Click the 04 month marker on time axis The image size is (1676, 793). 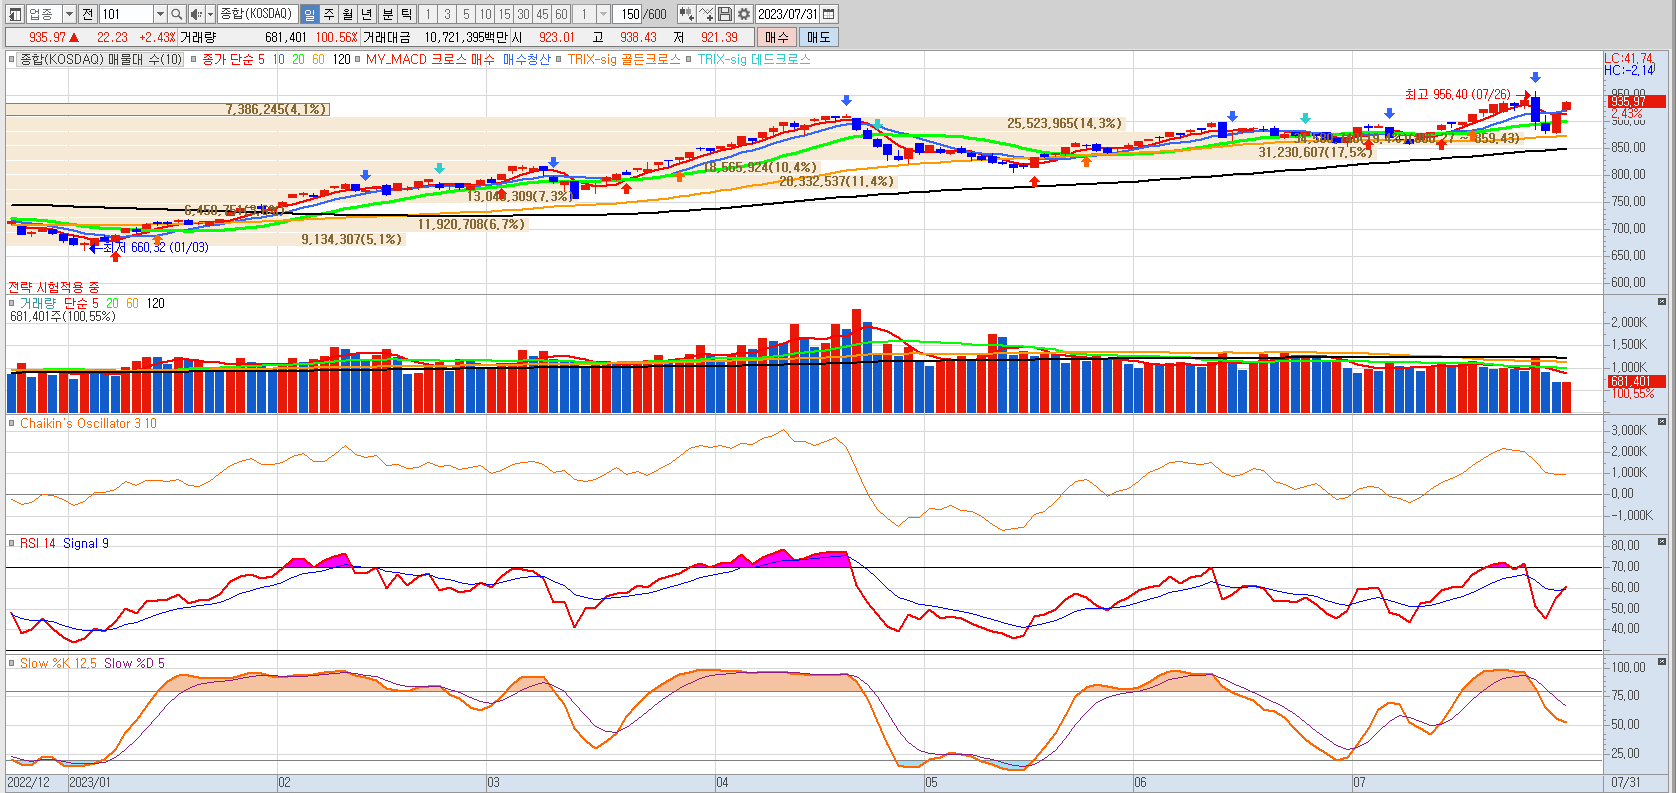coord(722,782)
